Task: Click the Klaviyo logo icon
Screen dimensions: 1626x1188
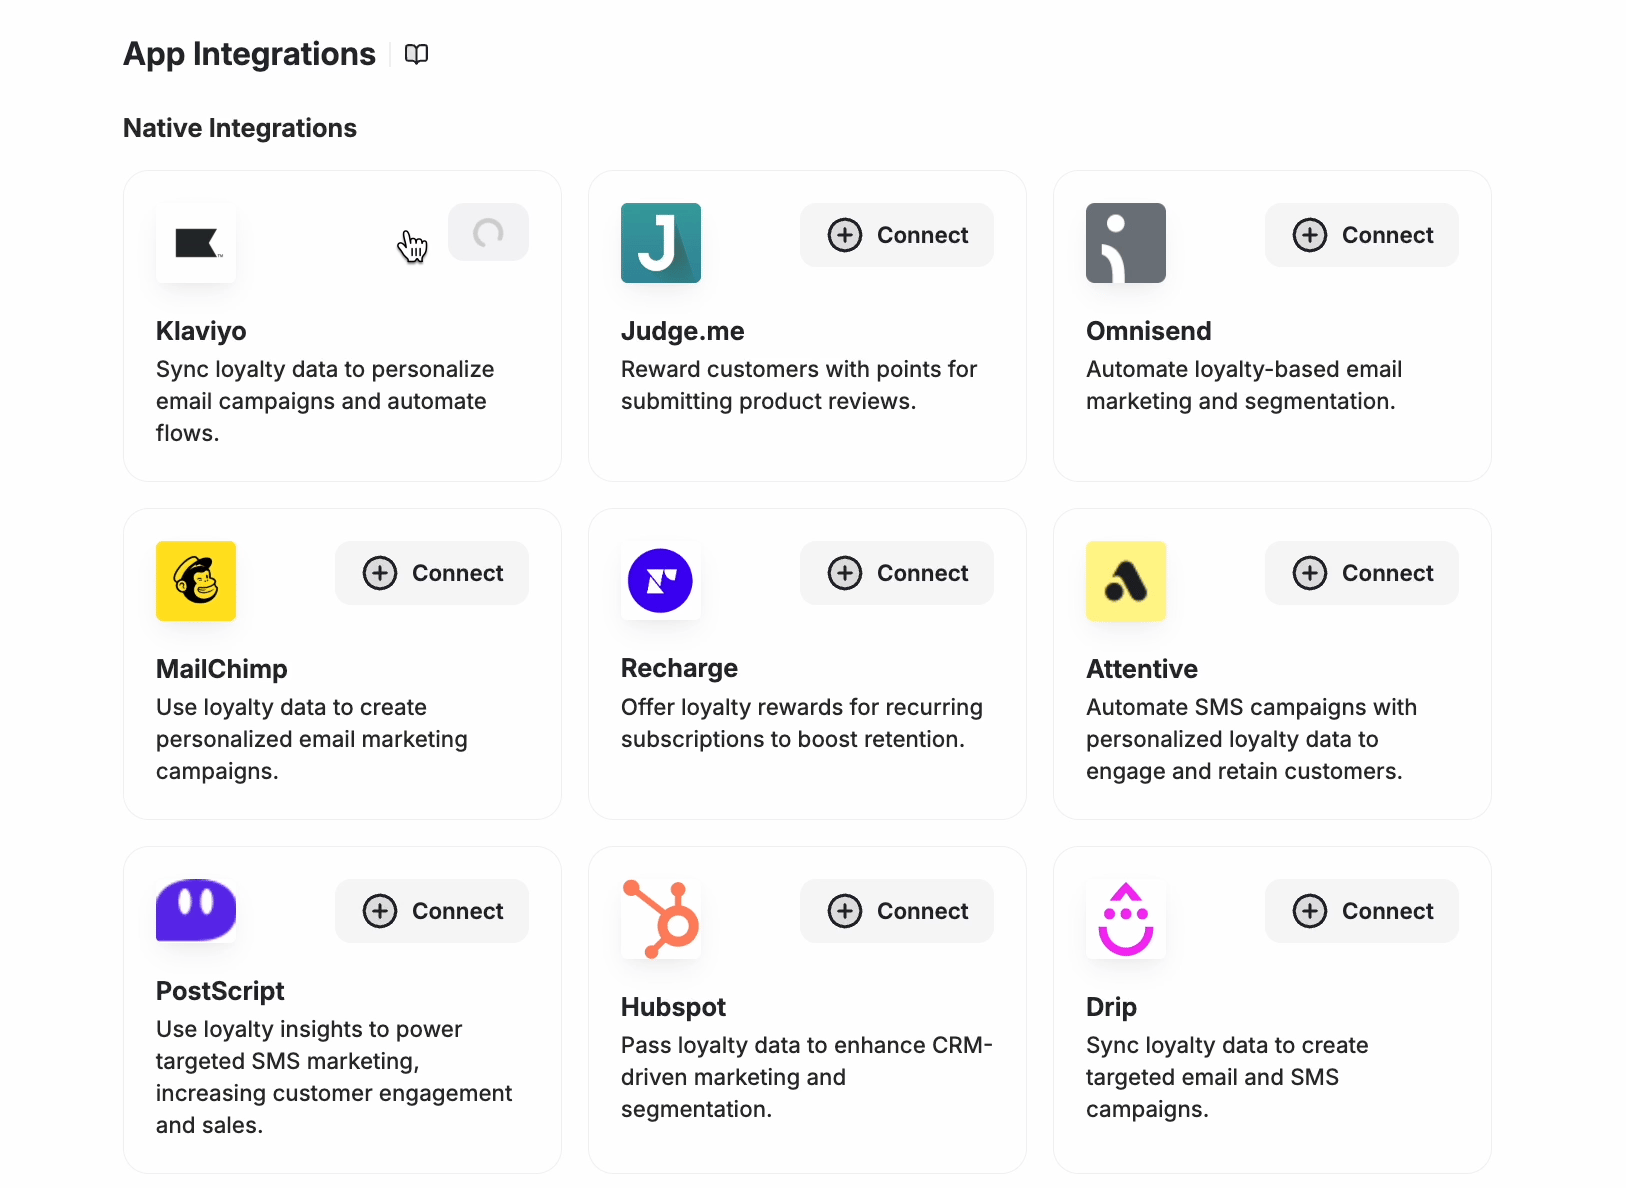Action: pos(196,243)
